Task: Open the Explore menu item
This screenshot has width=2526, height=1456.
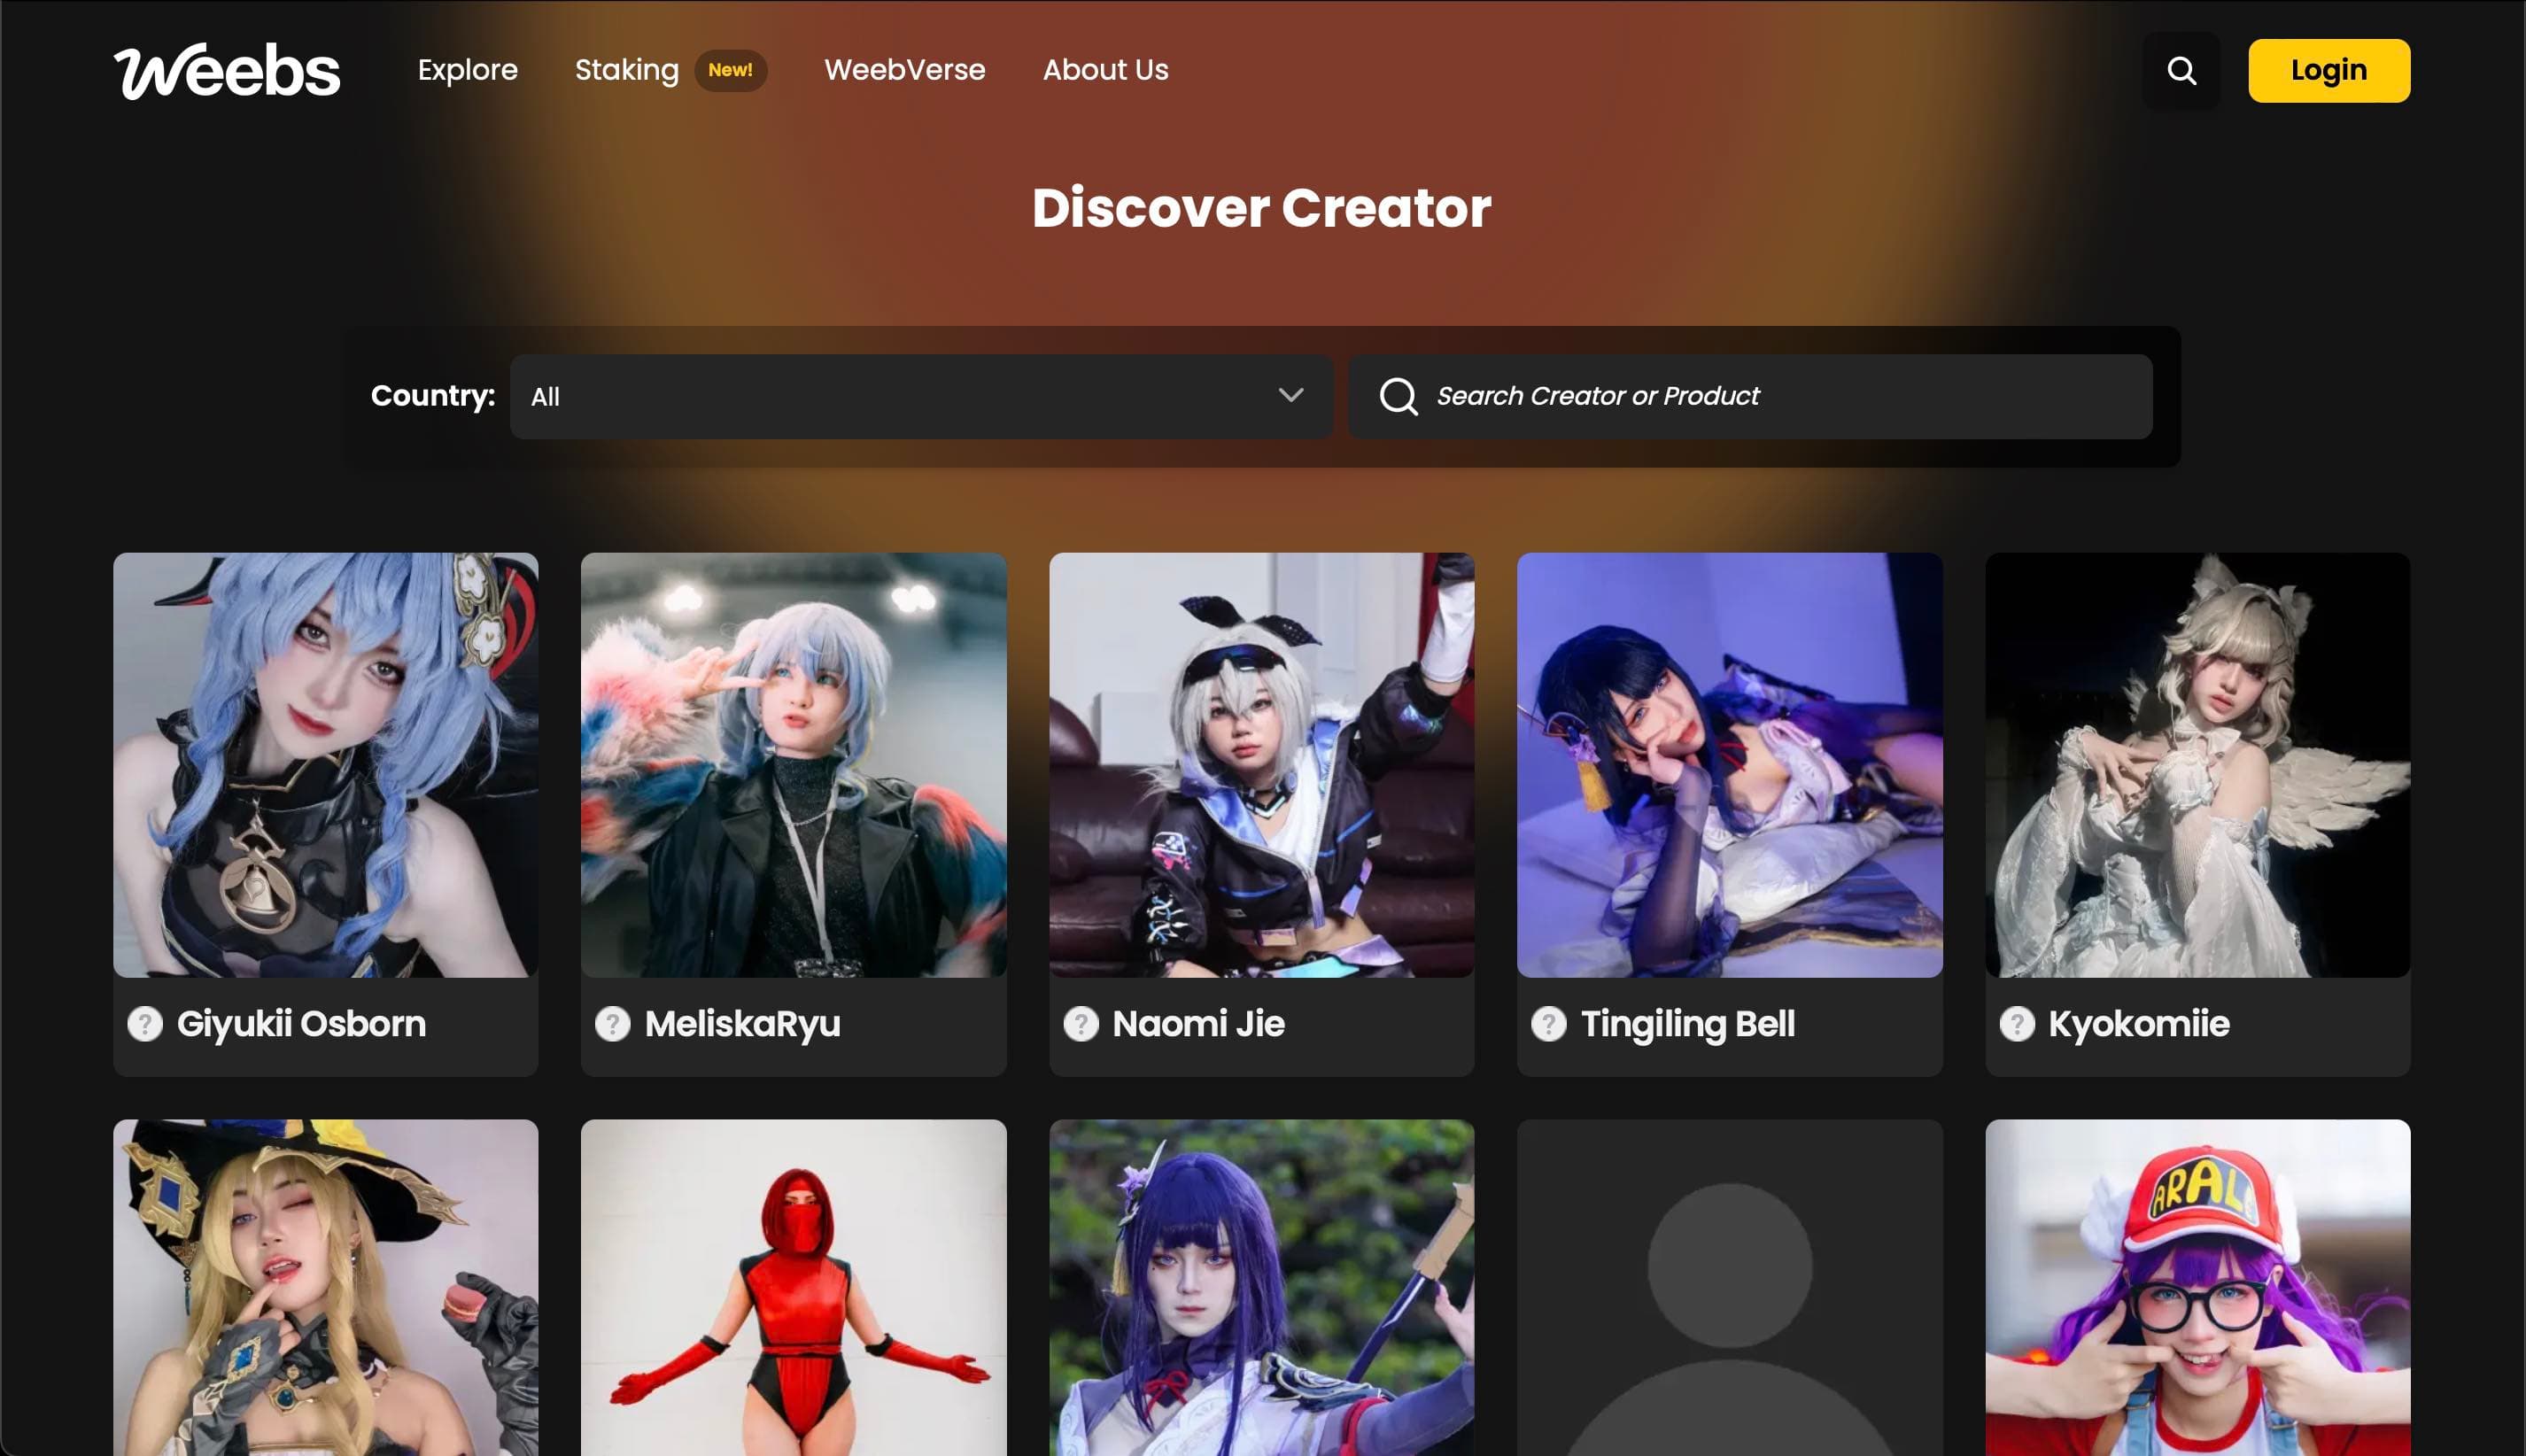Action: click(468, 70)
